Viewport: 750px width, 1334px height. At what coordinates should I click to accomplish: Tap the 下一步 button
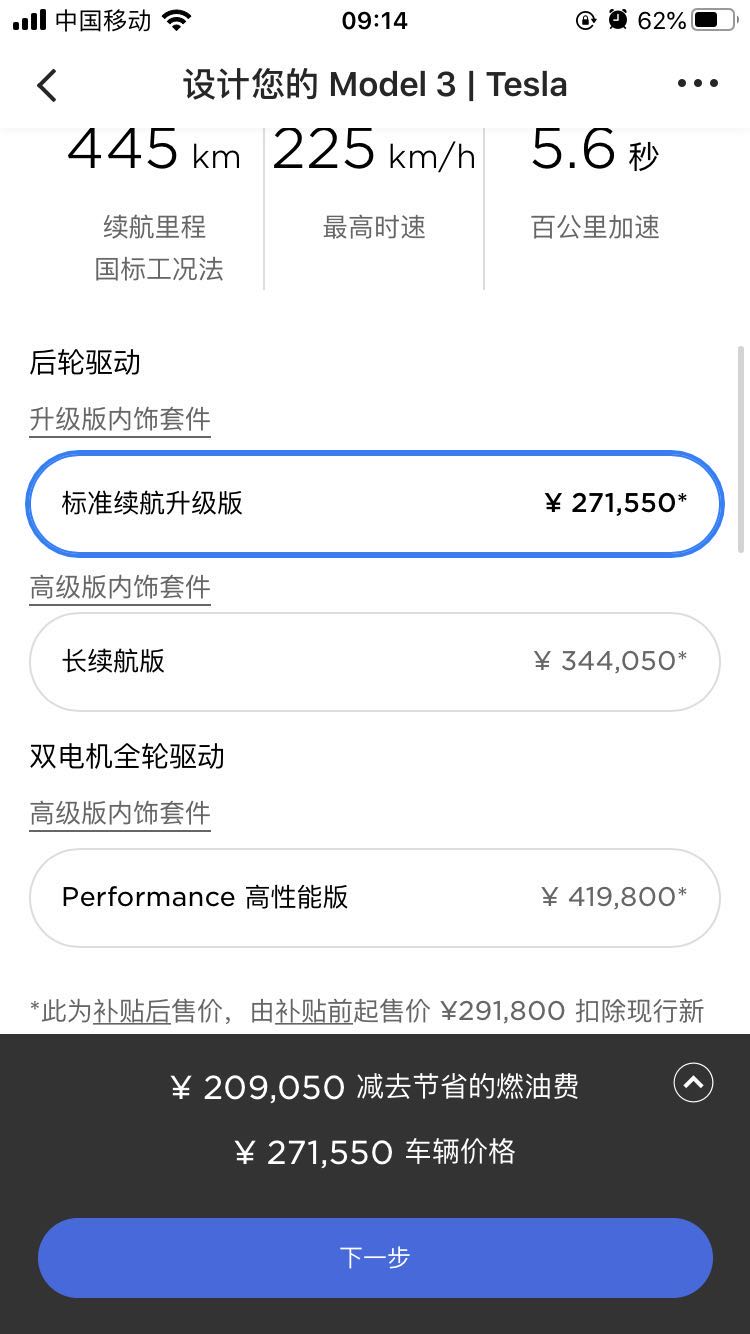tap(375, 1257)
